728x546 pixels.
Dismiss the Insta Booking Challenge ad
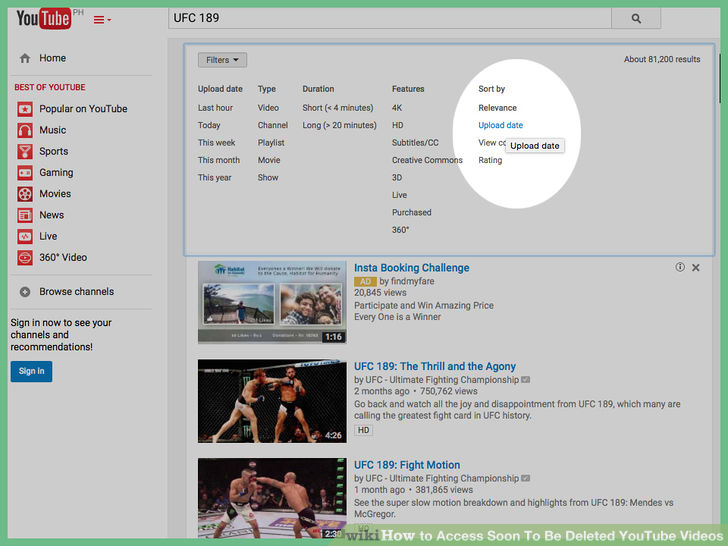tap(696, 267)
